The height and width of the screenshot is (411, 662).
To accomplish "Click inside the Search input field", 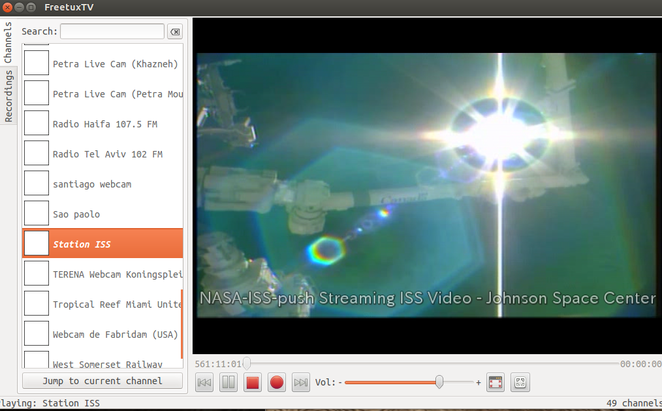I will click(x=112, y=32).
